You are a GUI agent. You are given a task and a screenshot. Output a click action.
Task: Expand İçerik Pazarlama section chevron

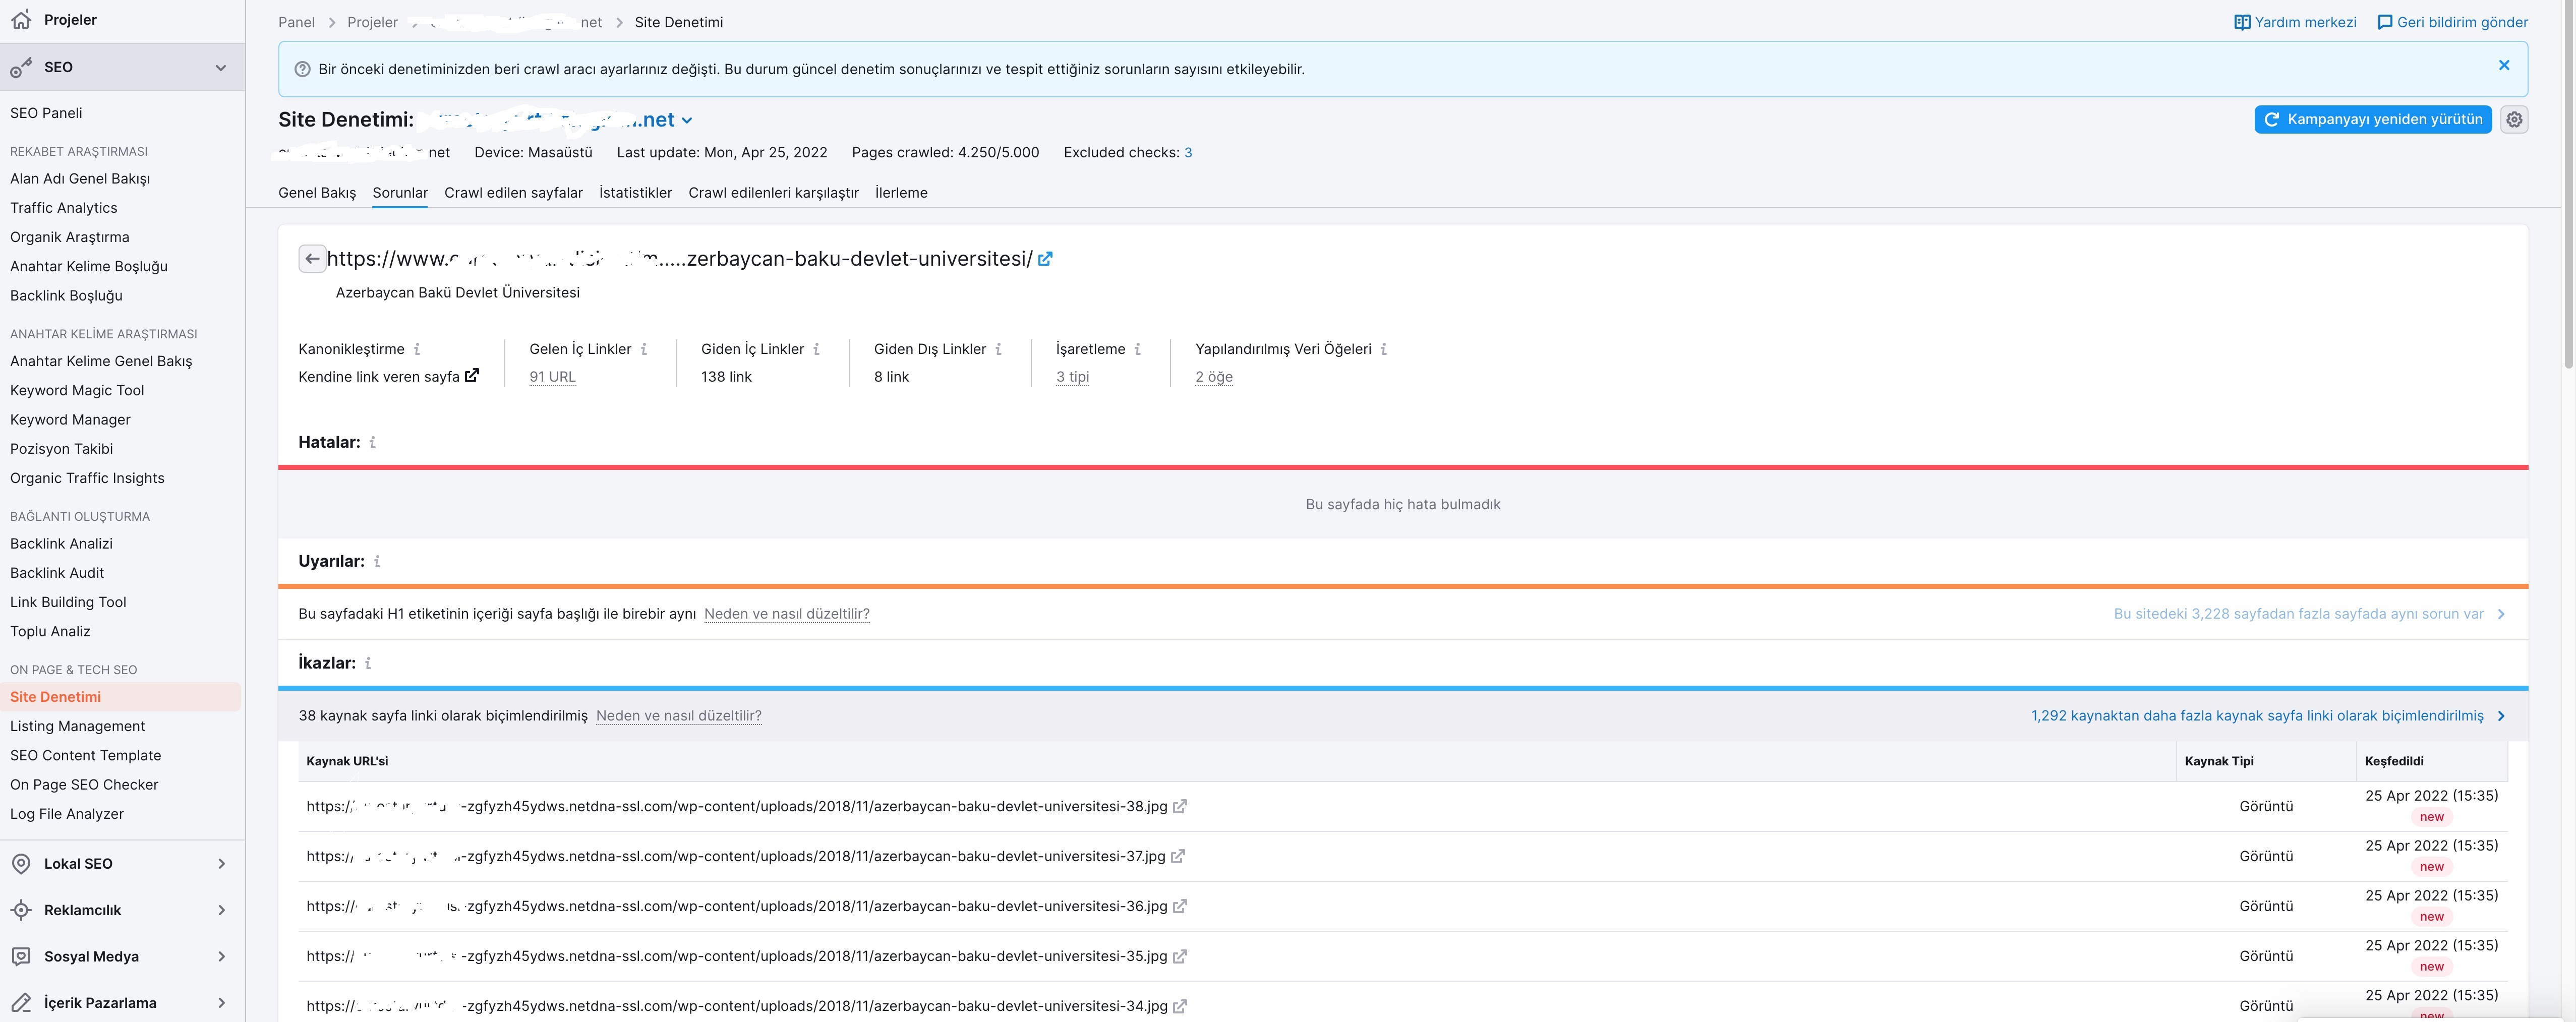[221, 1003]
